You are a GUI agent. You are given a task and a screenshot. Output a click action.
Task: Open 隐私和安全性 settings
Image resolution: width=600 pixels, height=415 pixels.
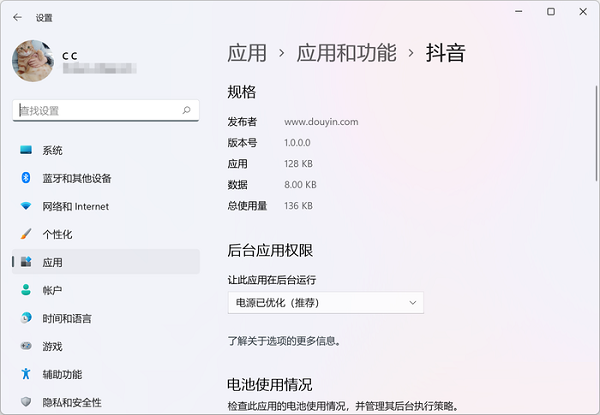106,402
